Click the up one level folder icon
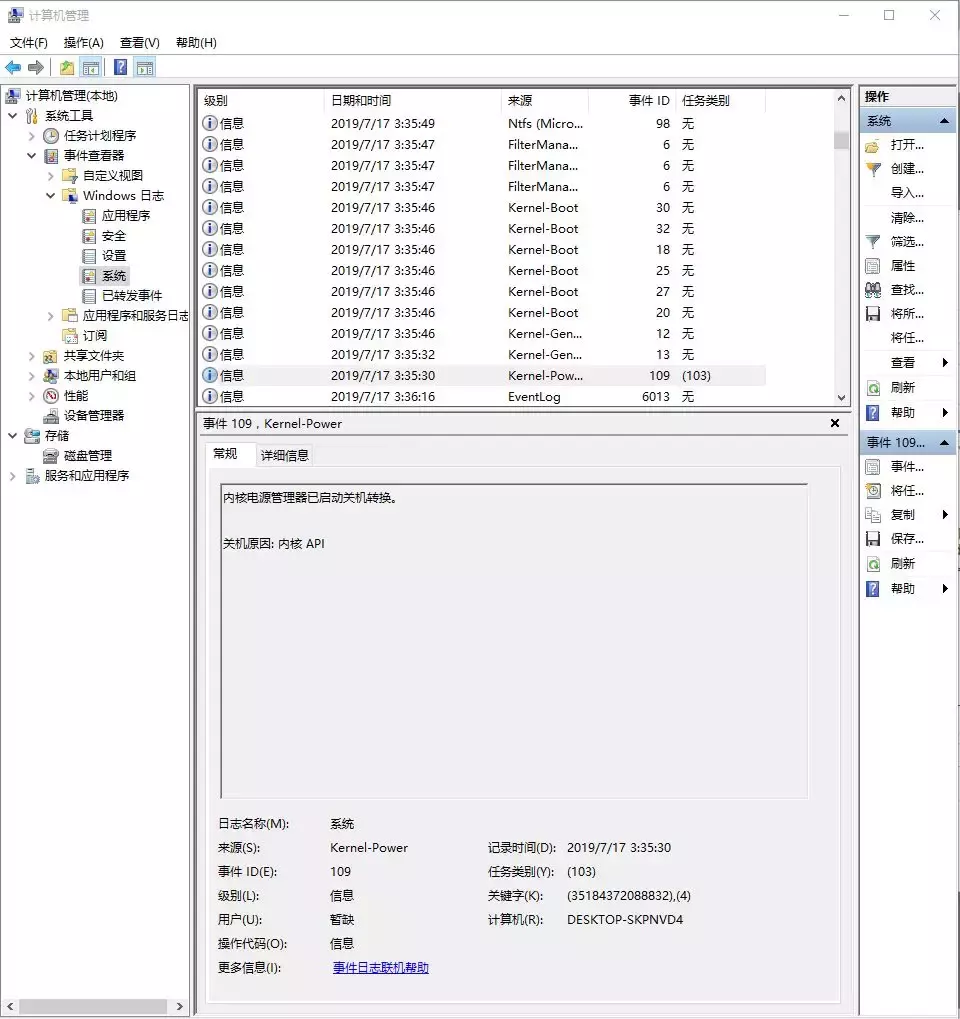Image resolution: width=960 pixels, height=1019 pixels. point(66,67)
